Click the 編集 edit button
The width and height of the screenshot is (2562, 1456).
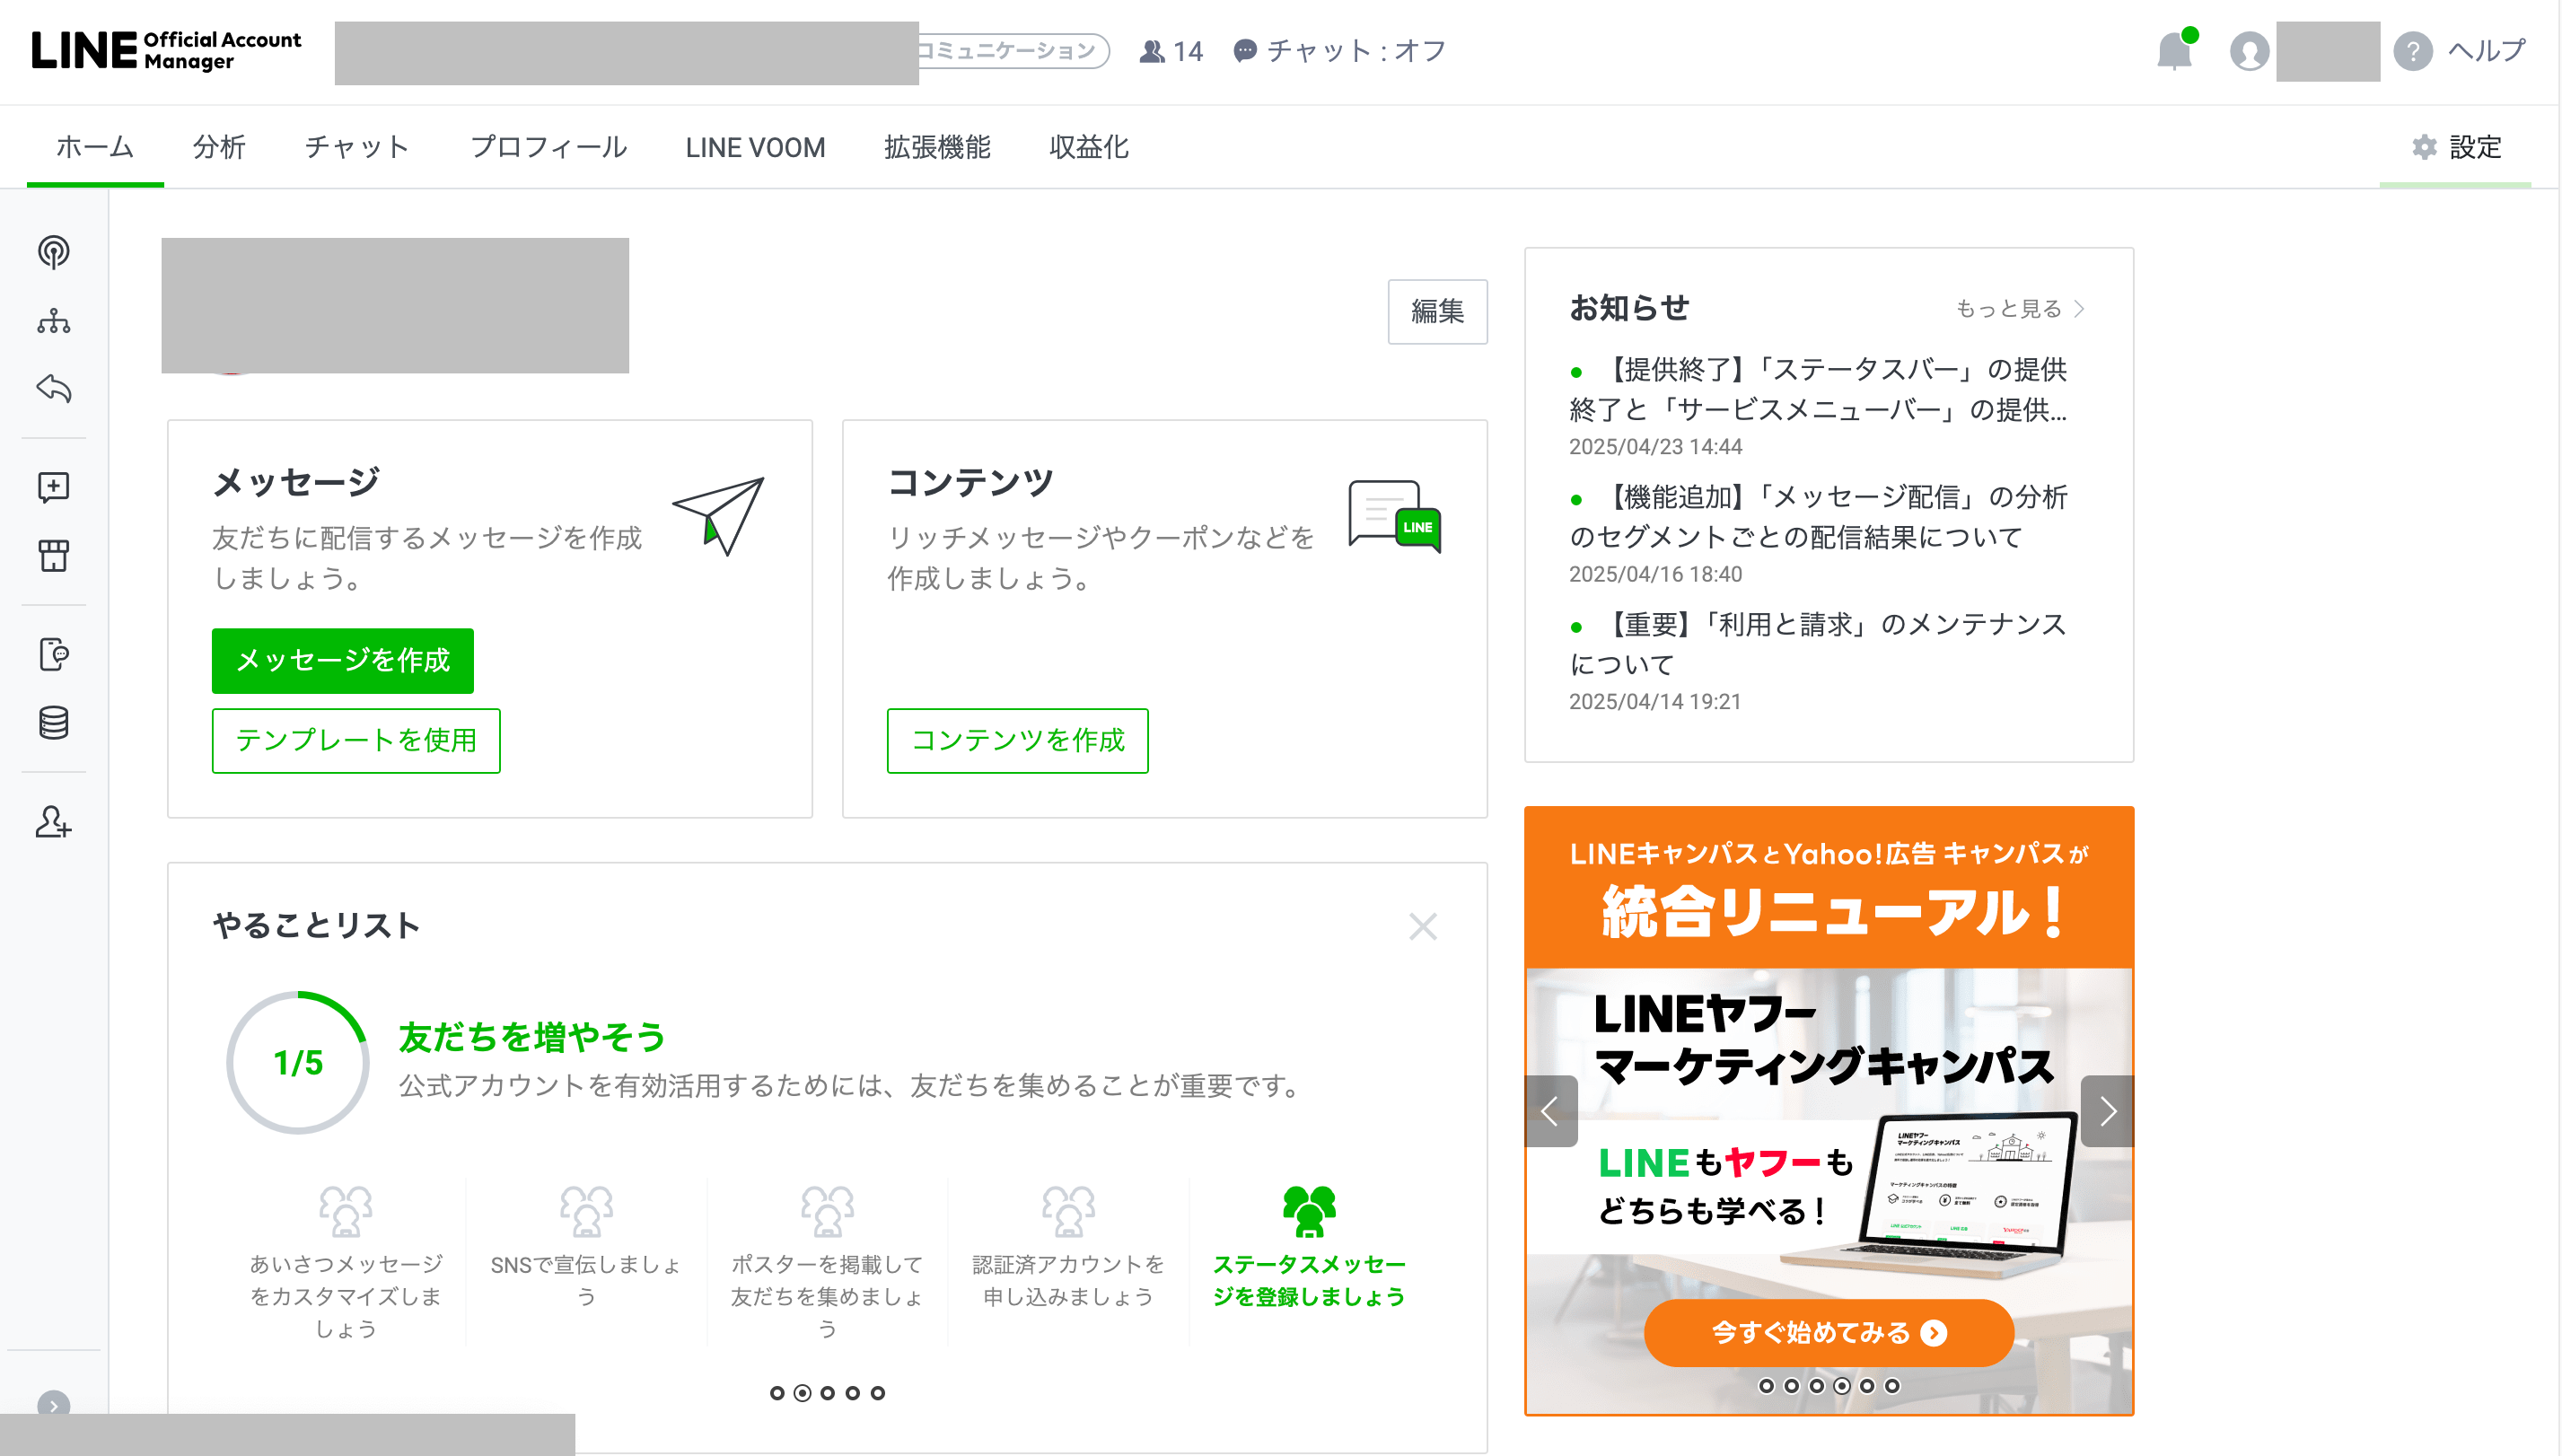(x=1437, y=311)
